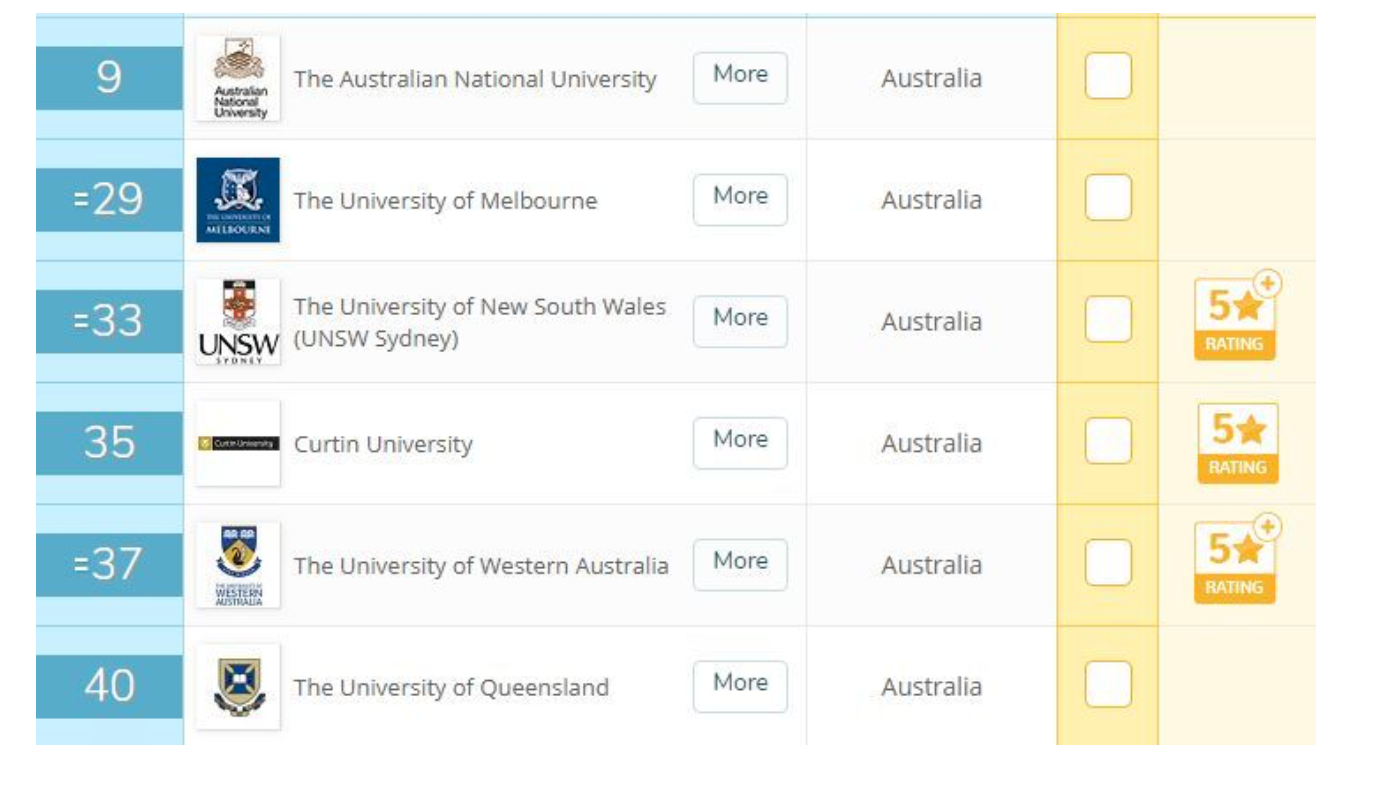The width and height of the screenshot is (1376, 788).
Task: Click the rank 9 cell
Action: 110,78
